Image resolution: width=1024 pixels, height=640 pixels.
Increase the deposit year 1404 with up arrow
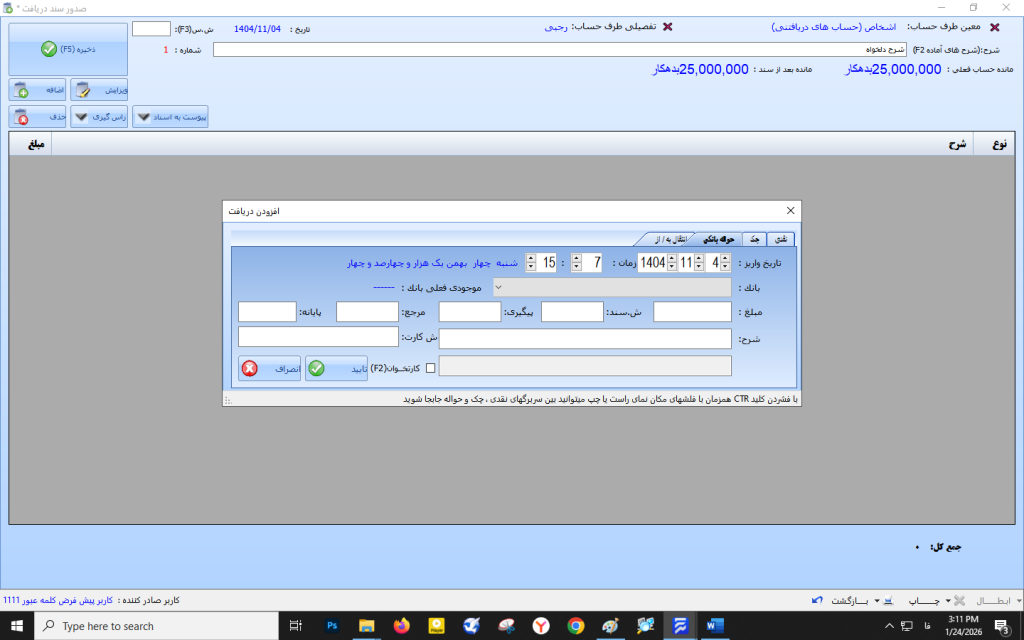tap(672, 258)
